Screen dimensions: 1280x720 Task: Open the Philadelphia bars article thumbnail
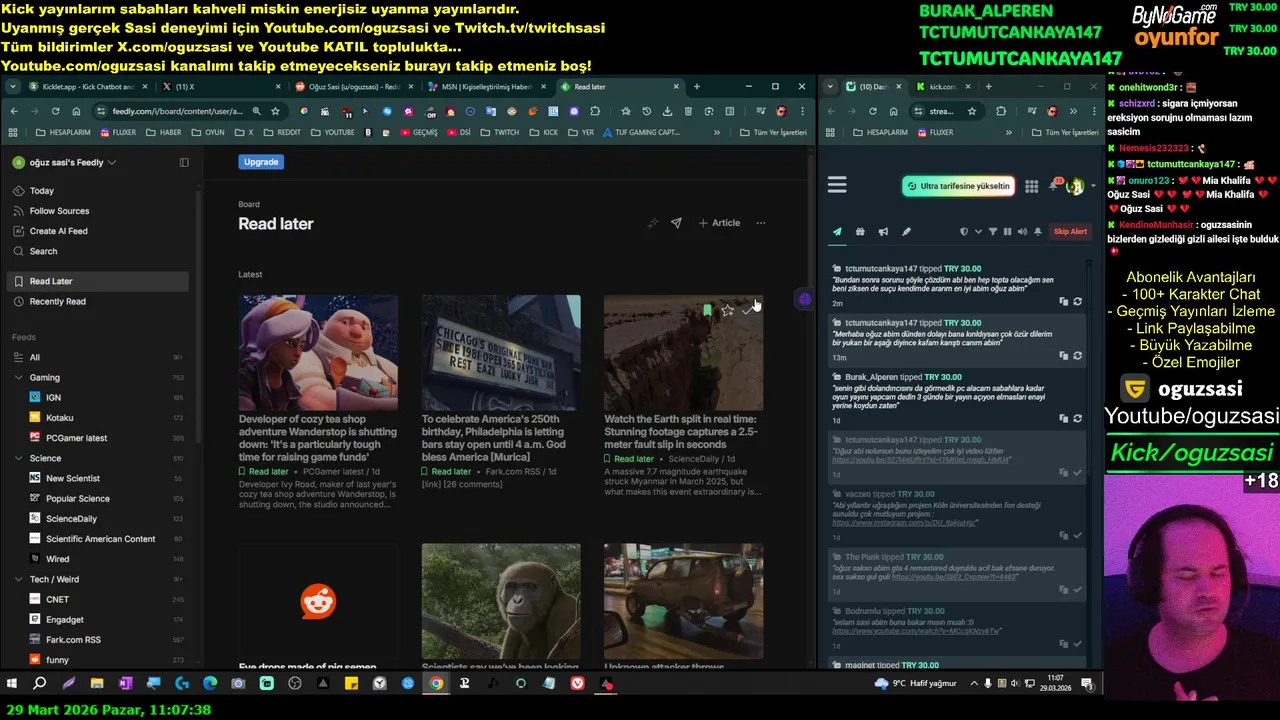click(x=500, y=352)
